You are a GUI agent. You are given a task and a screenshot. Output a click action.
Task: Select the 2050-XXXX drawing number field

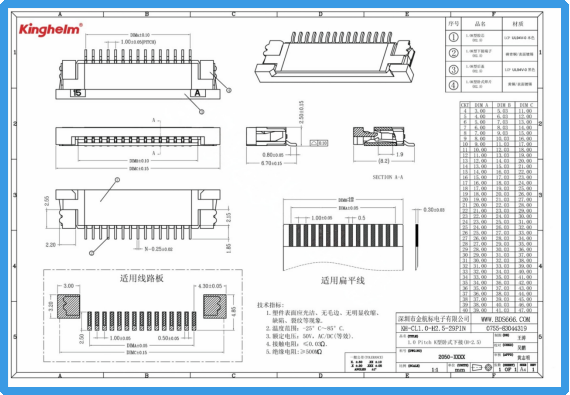point(451,357)
